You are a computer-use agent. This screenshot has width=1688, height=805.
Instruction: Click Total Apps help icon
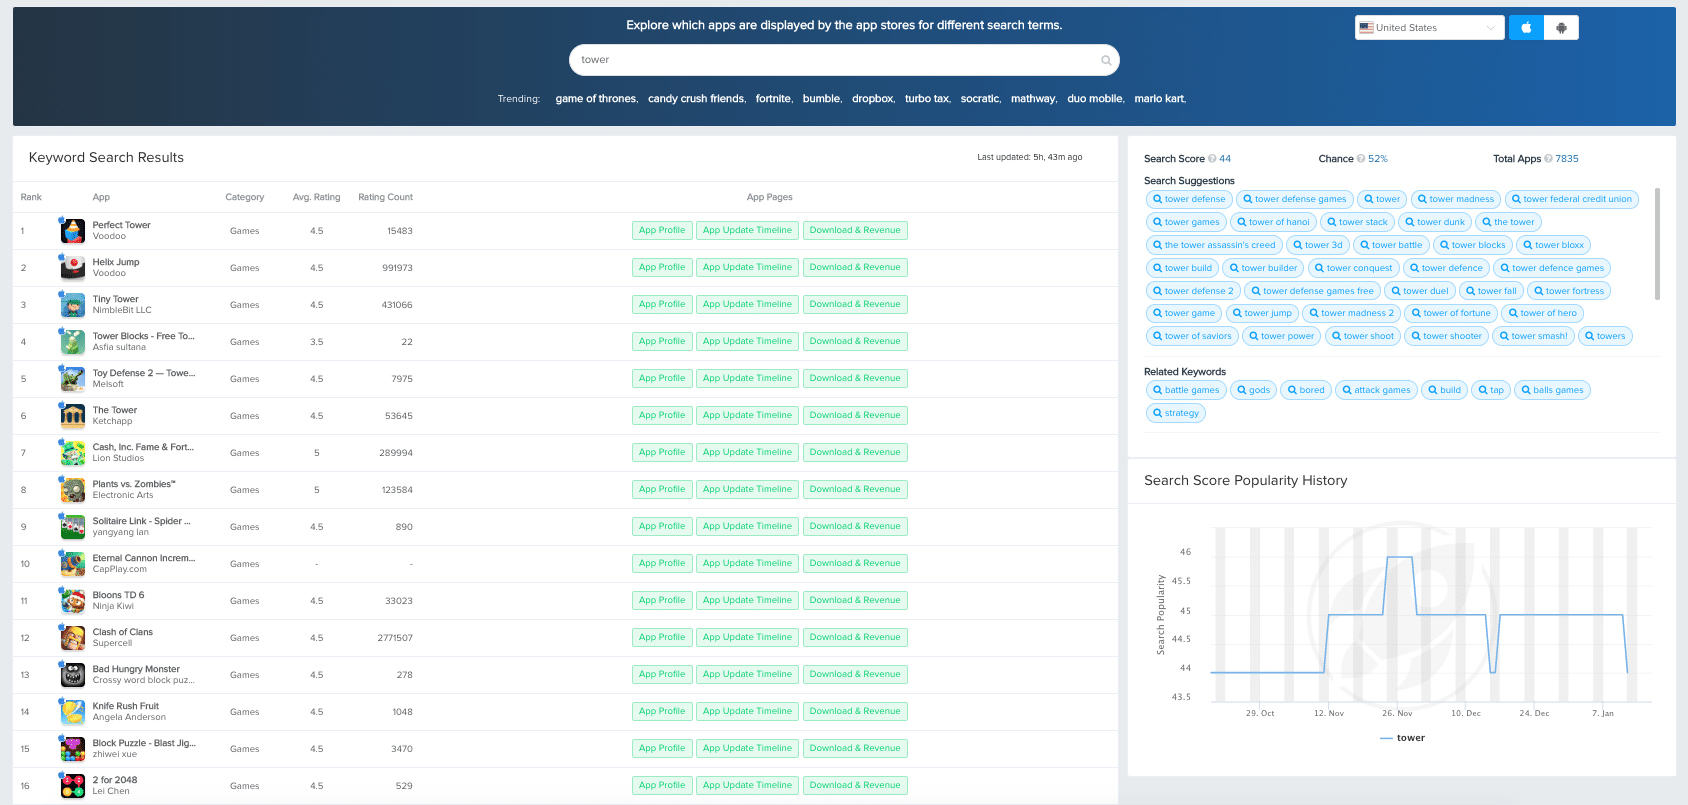tap(1548, 159)
